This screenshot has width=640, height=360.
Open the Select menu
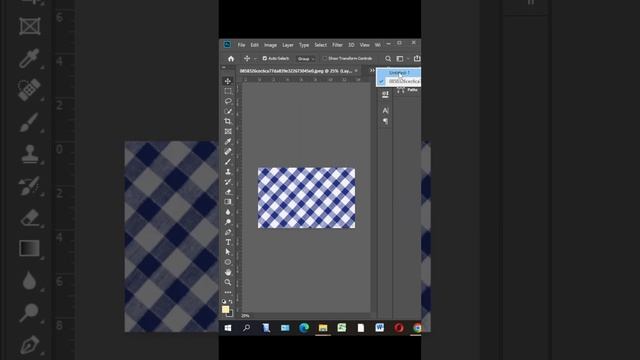[320, 45]
